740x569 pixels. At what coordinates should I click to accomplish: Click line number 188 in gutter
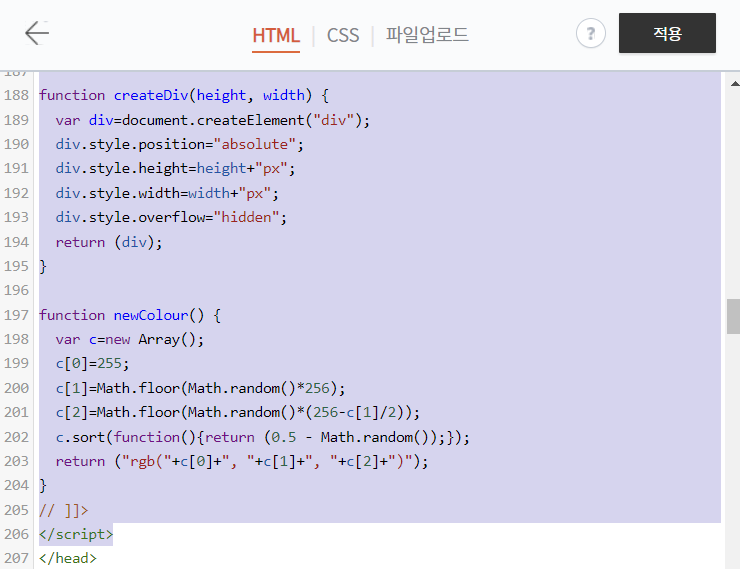[x=17, y=95]
